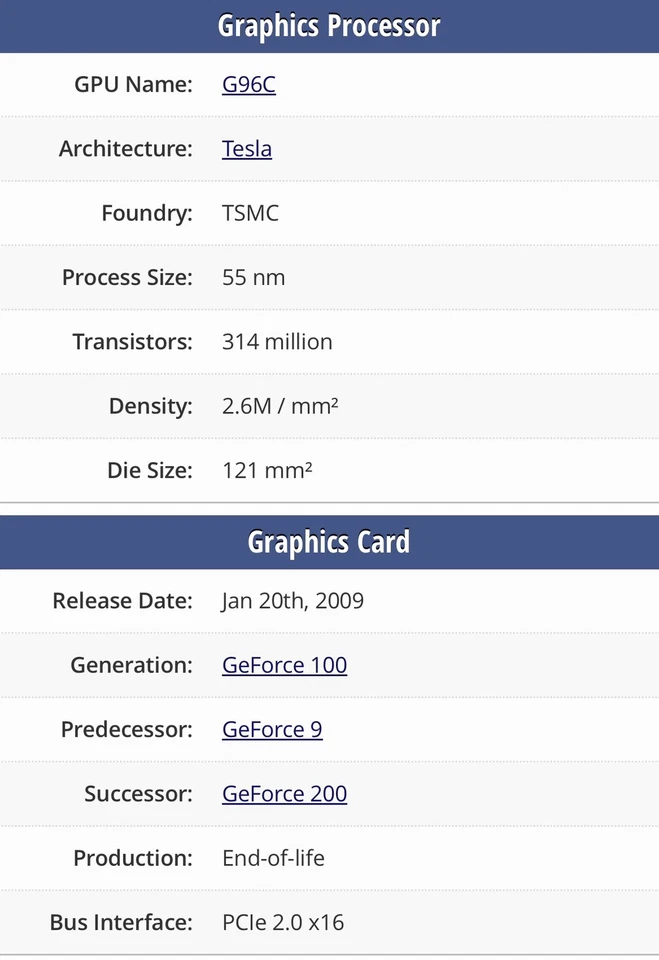Select the 121 mm² die size value
The height and width of the screenshot is (960, 659).
(268, 470)
